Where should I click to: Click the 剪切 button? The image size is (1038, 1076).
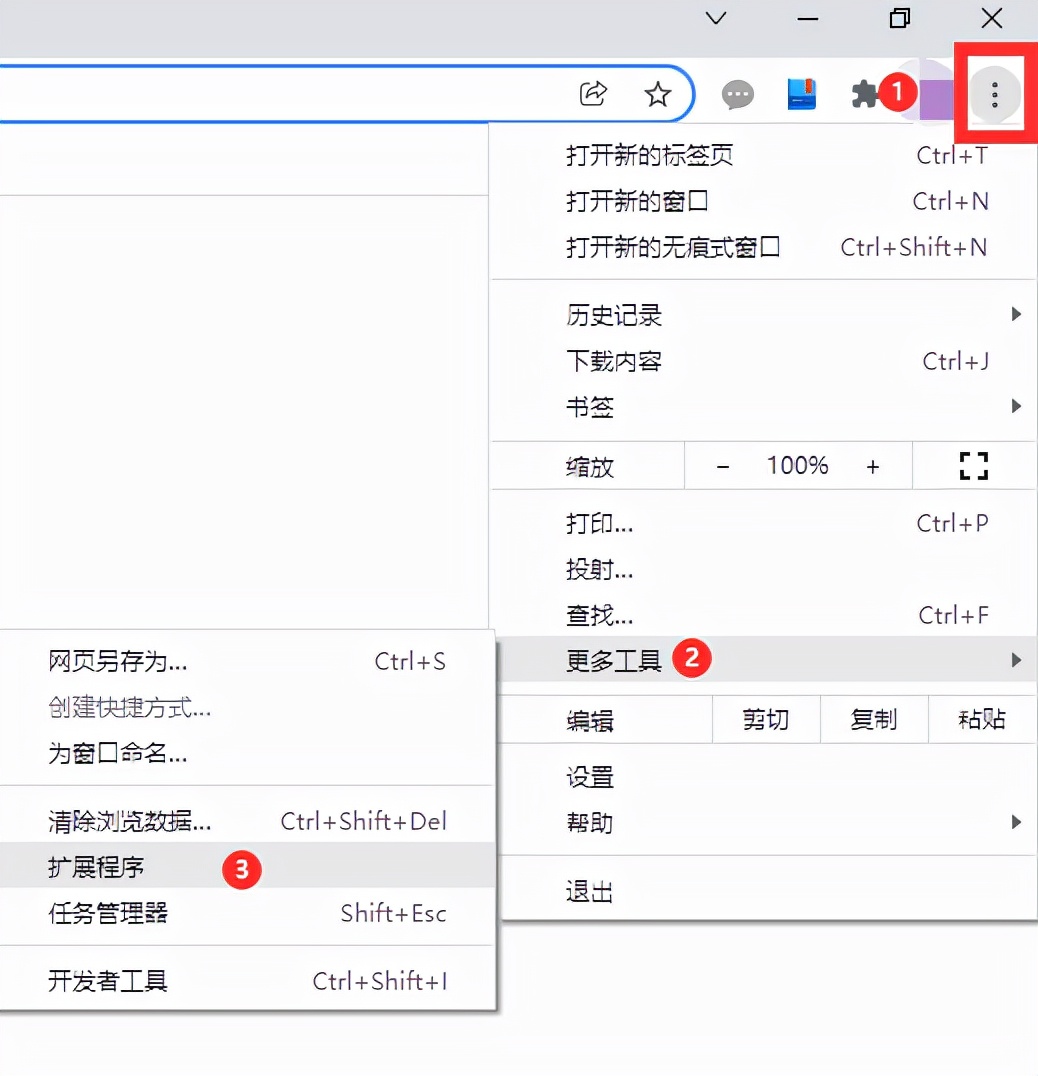[x=766, y=720]
